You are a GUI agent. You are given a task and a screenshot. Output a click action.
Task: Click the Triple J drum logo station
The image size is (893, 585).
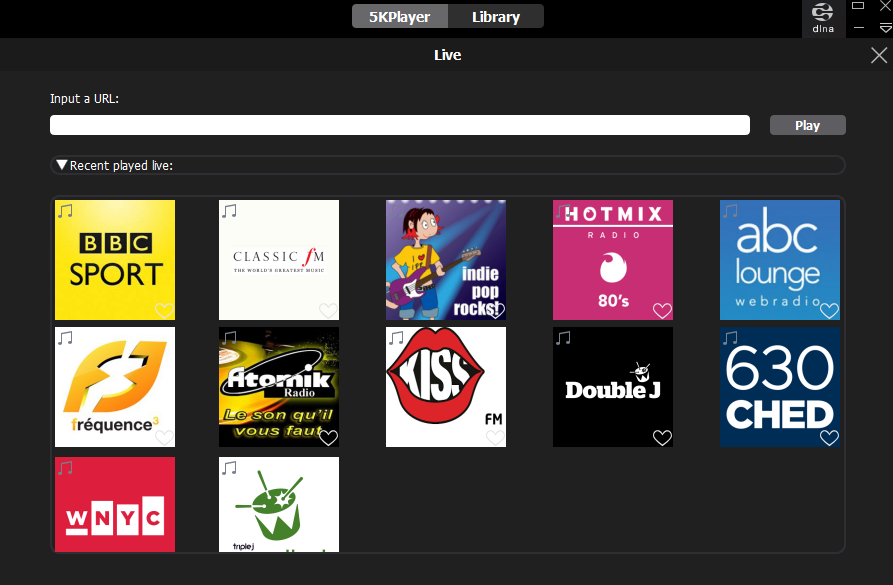pyautogui.click(x=279, y=505)
